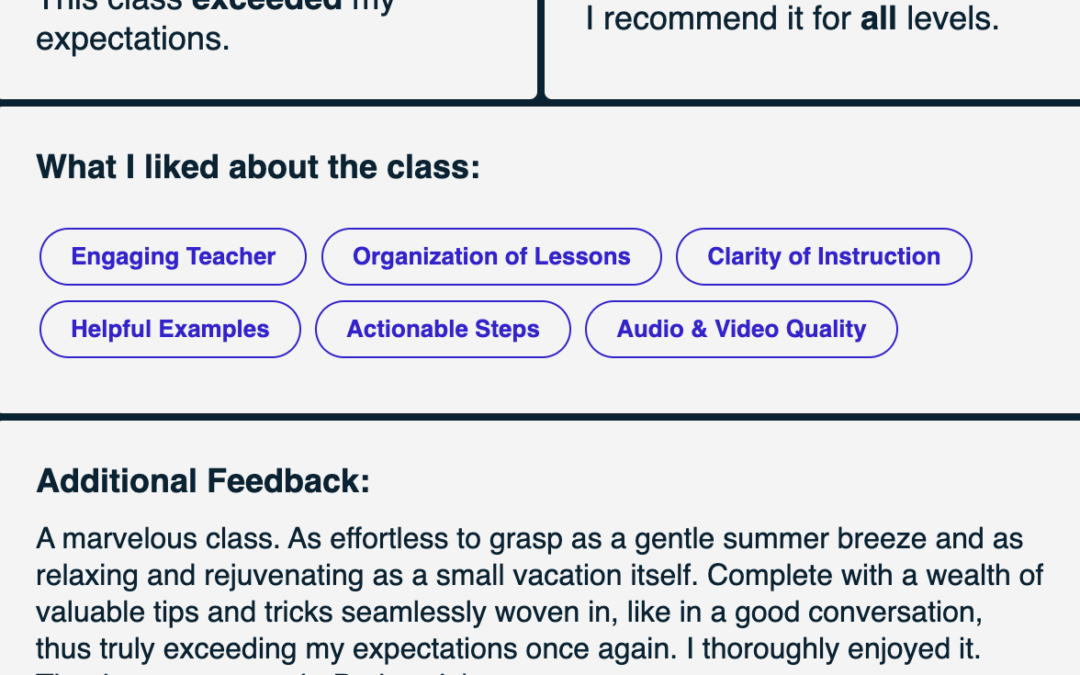Click the line starting 'relaxing and rejuvenating'
Image resolution: width=1080 pixels, height=675 pixels.
tap(539, 576)
